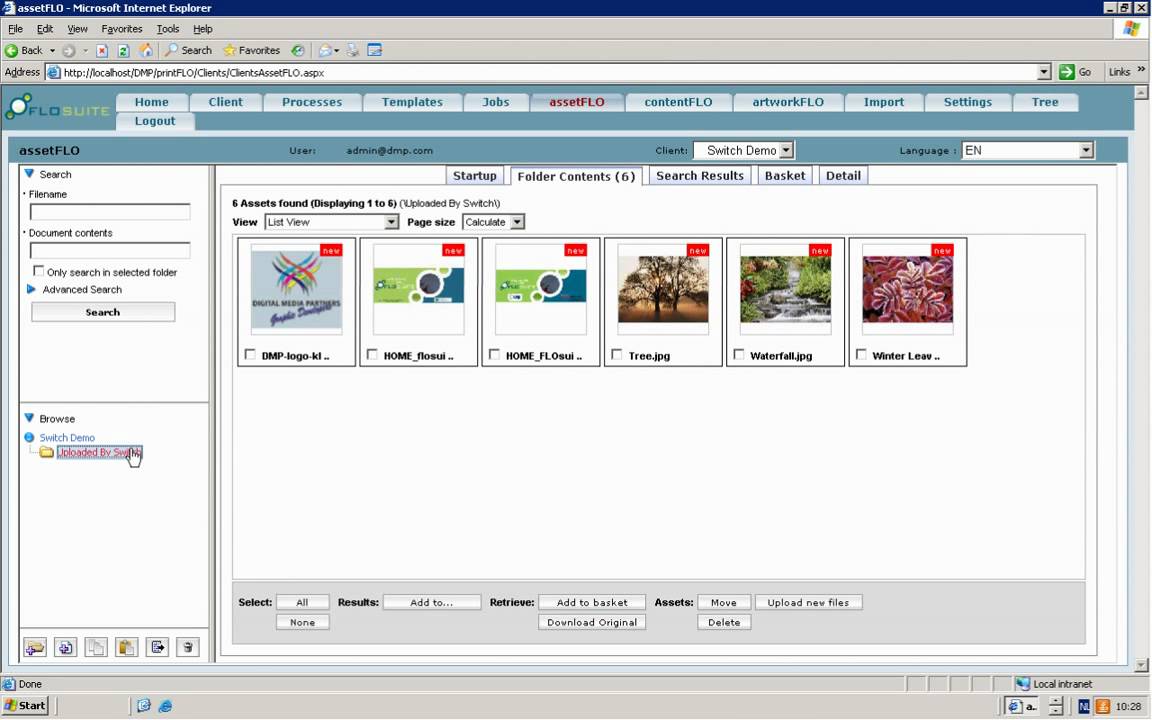1152x720 pixels.
Task: Check the HOME_flosui asset checkbox
Action: click(372, 355)
